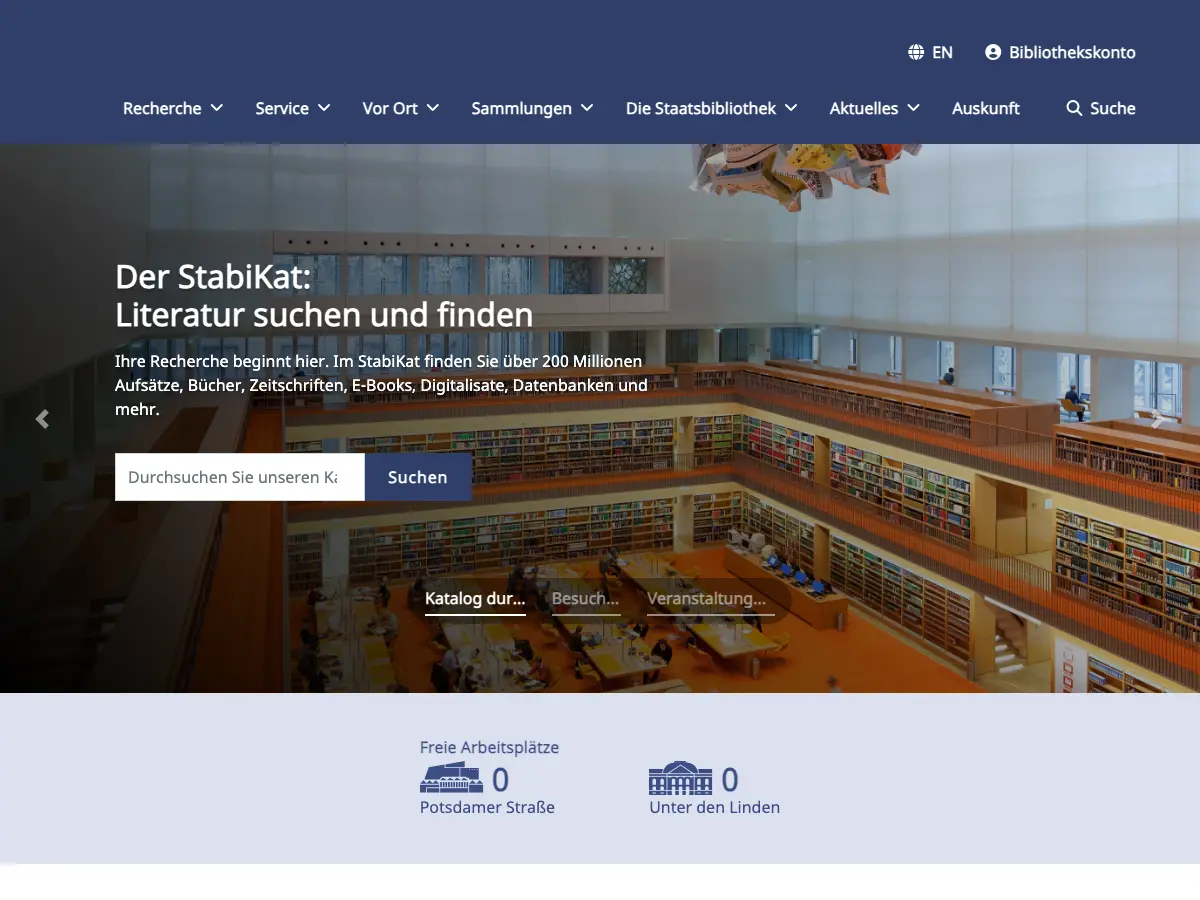Click the free seats count for Unter den Linden
This screenshot has width=1200, height=900.
tap(730, 779)
